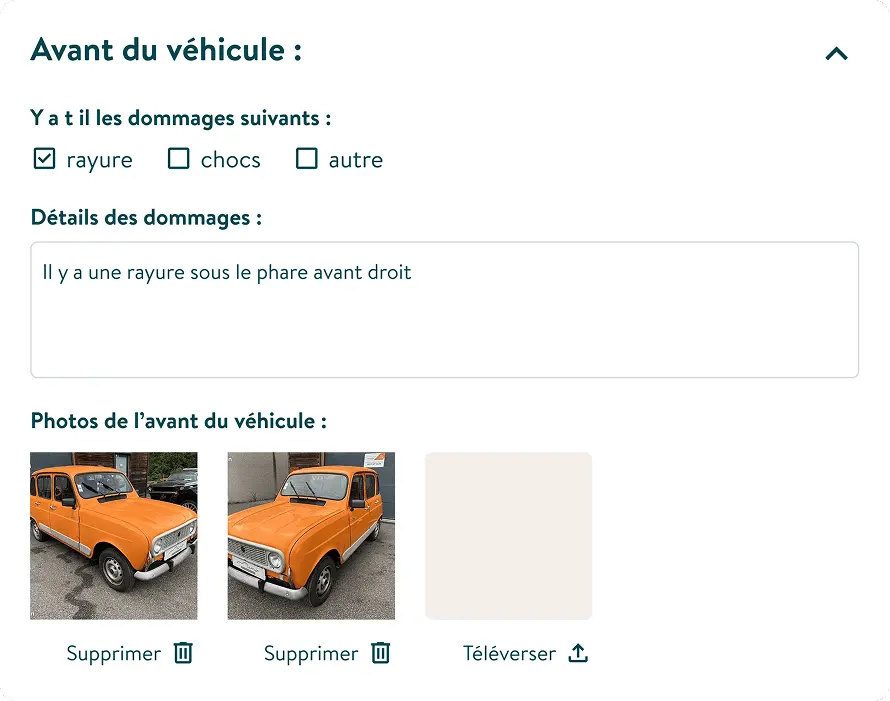Image resolution: width=890 pixels, height=701 pixels.
Task: Click the chocs checkbox label text
Action: point(228,159)
